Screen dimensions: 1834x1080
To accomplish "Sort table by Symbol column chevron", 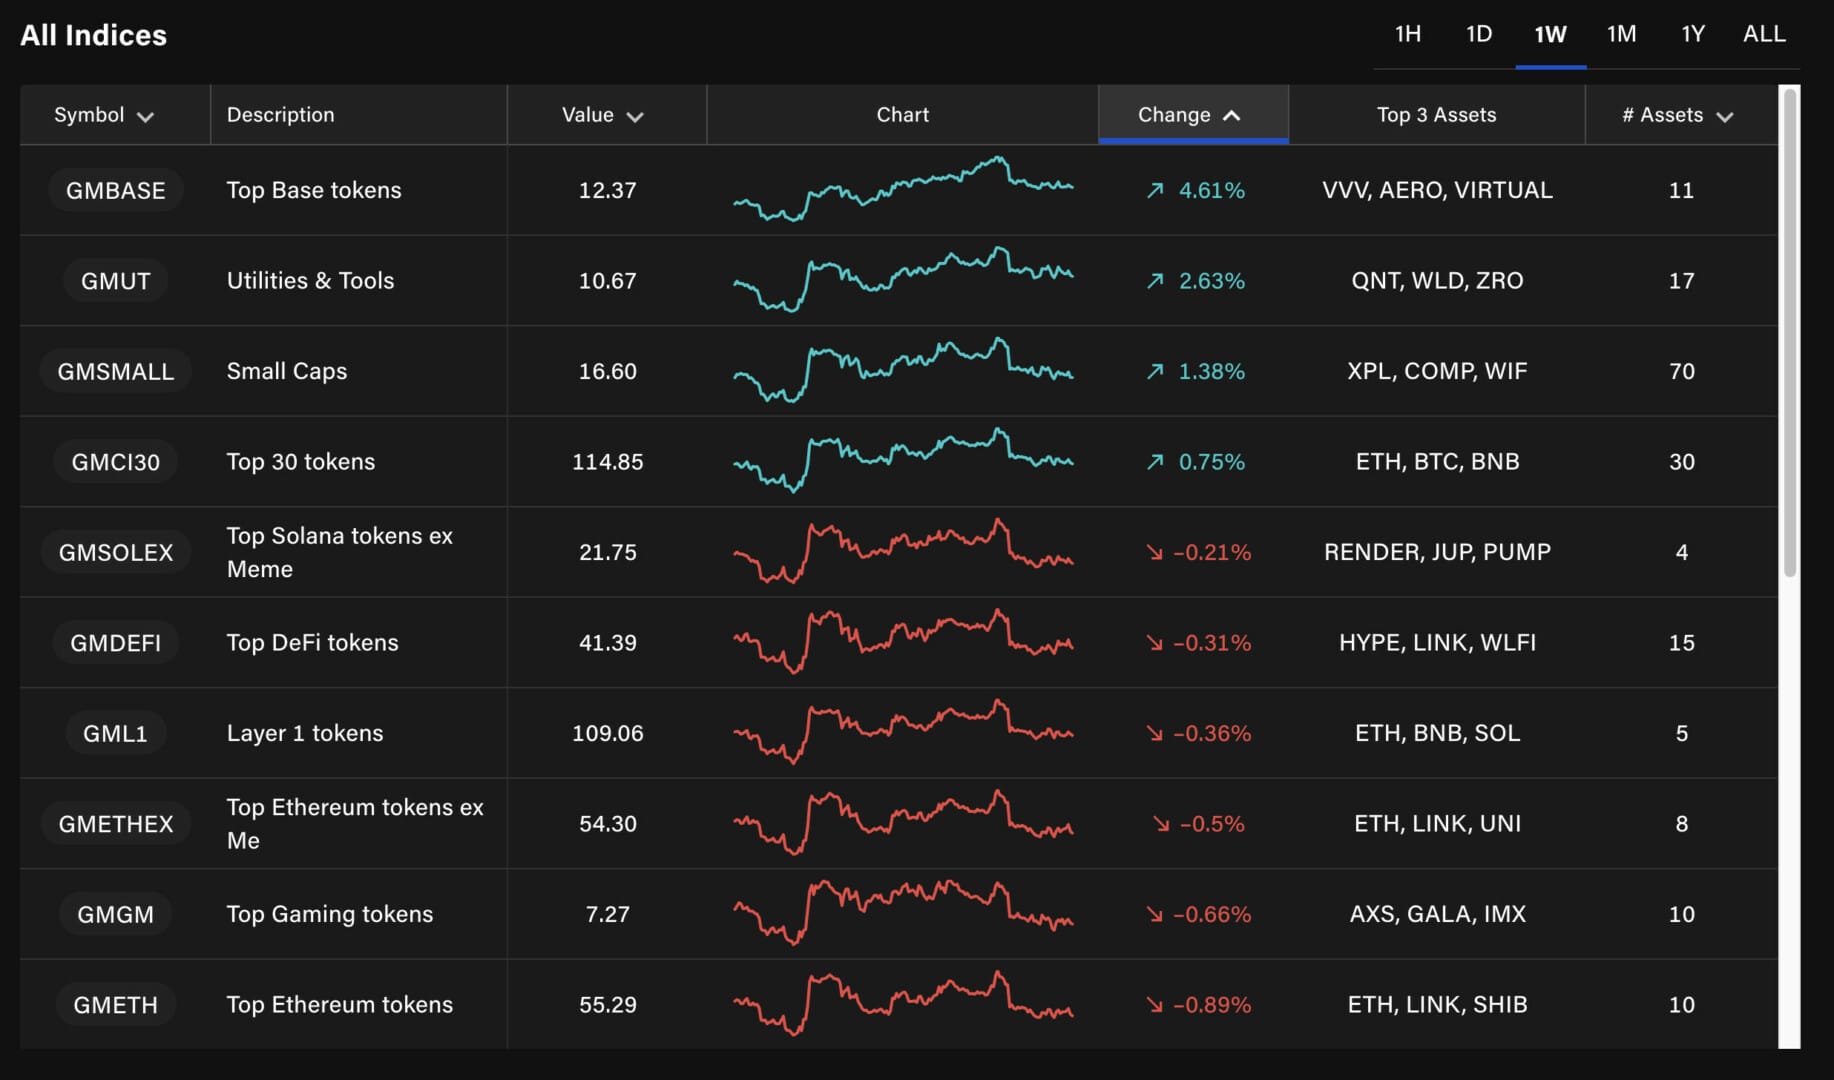I will 146,116.
